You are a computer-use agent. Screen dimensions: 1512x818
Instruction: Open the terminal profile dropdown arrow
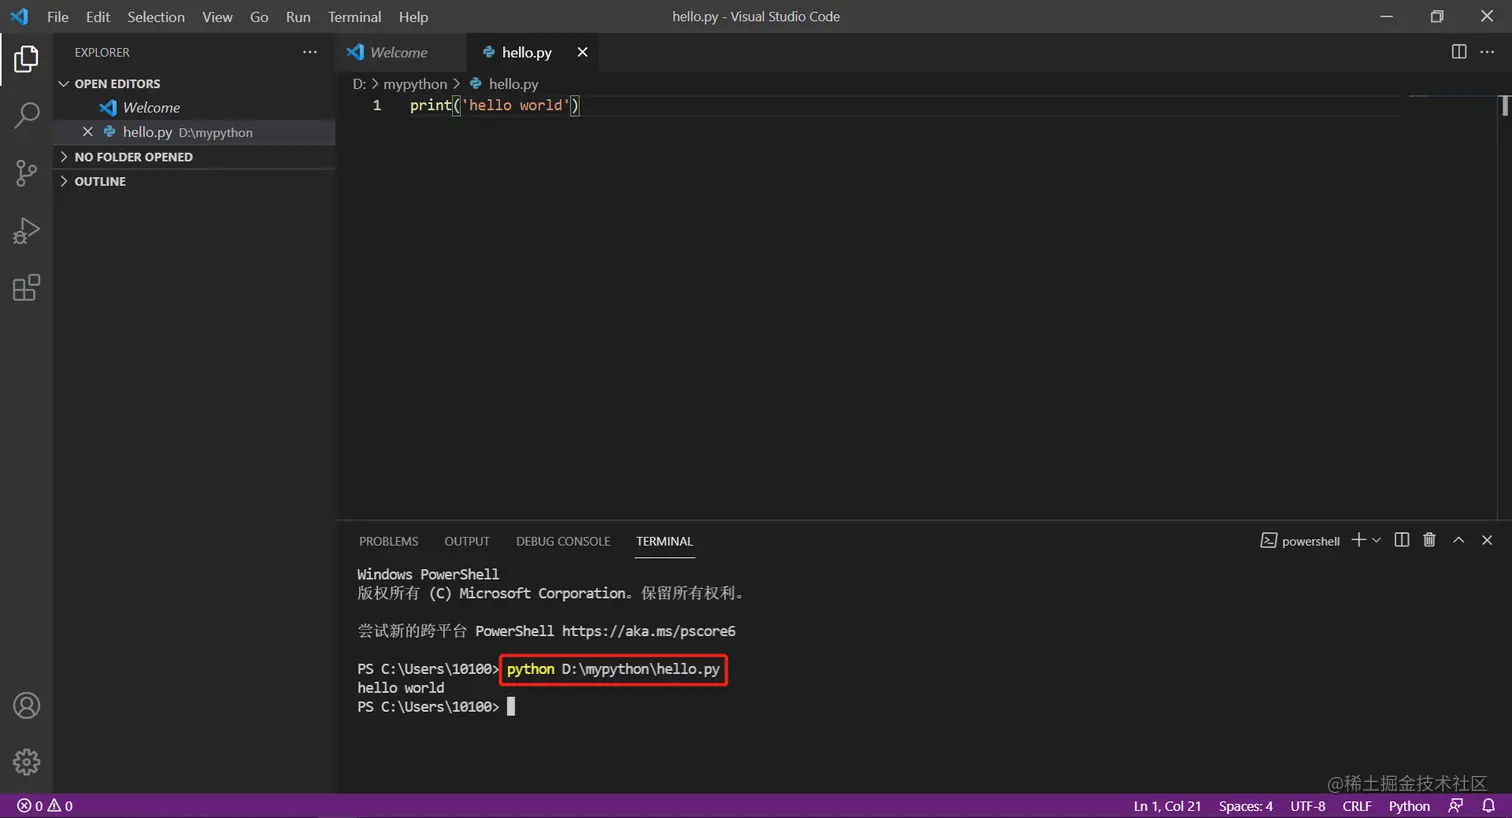[x=1377, y=540]
